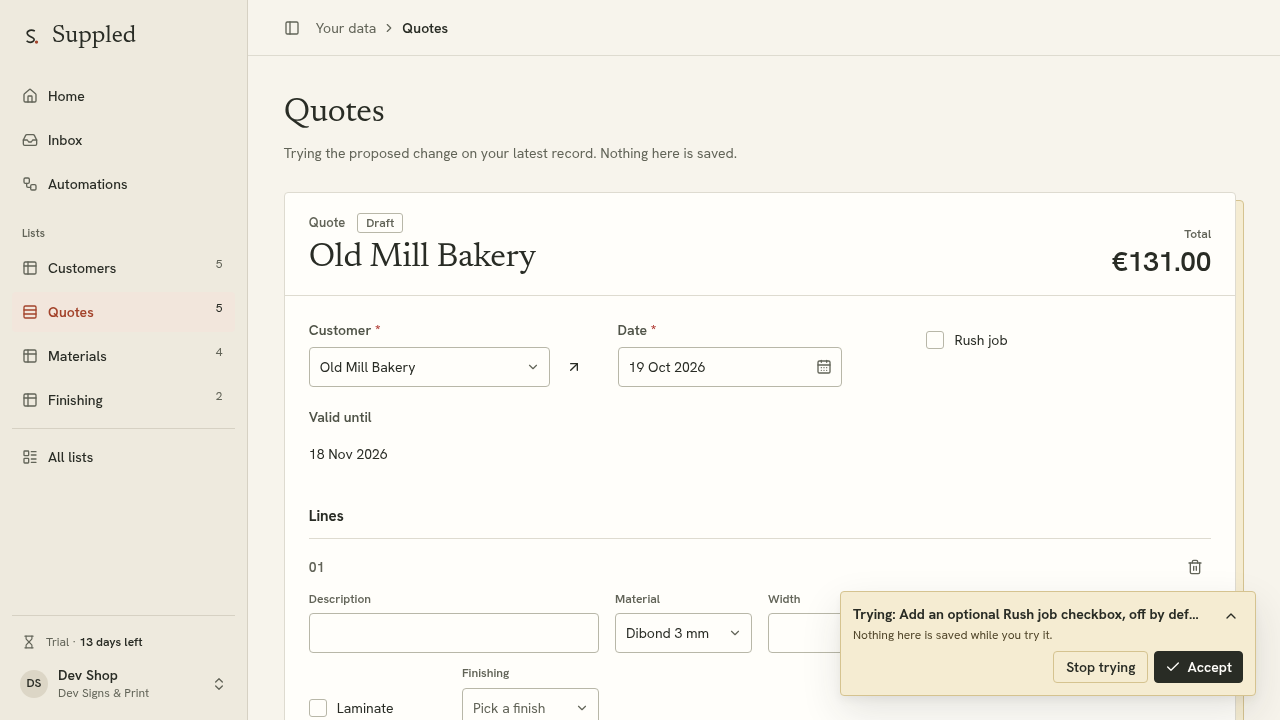Open the Material dropdown showing Dibond 3 mm
Viewport: 1280px width, 720px height.
[683, 633]
